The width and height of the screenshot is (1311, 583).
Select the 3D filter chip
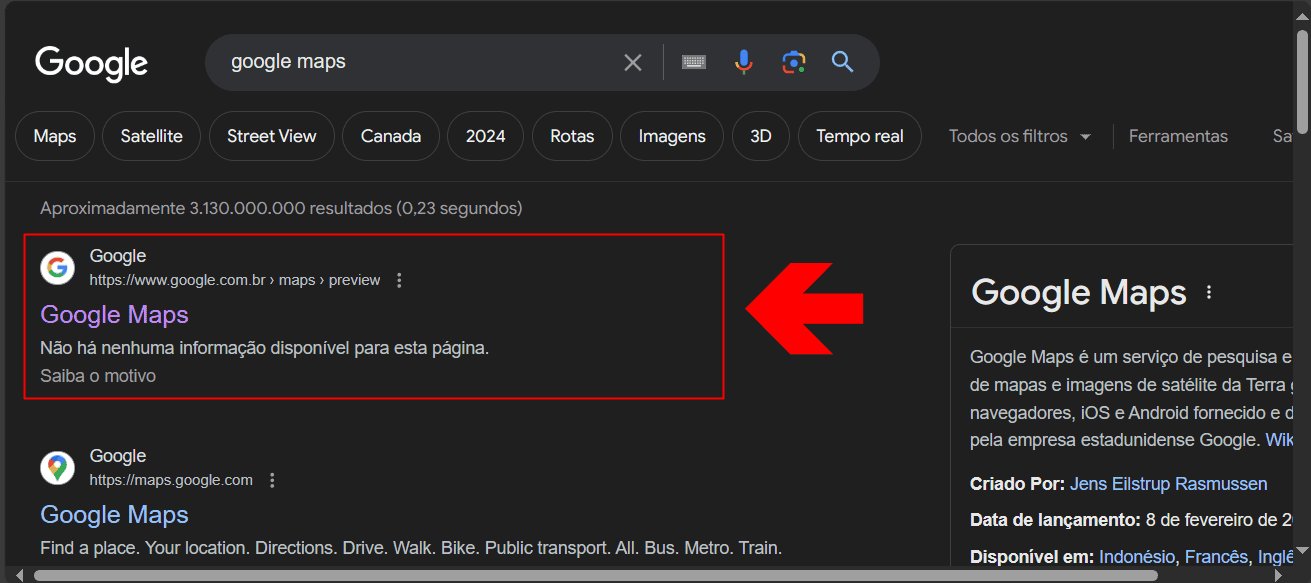point(761,136)
